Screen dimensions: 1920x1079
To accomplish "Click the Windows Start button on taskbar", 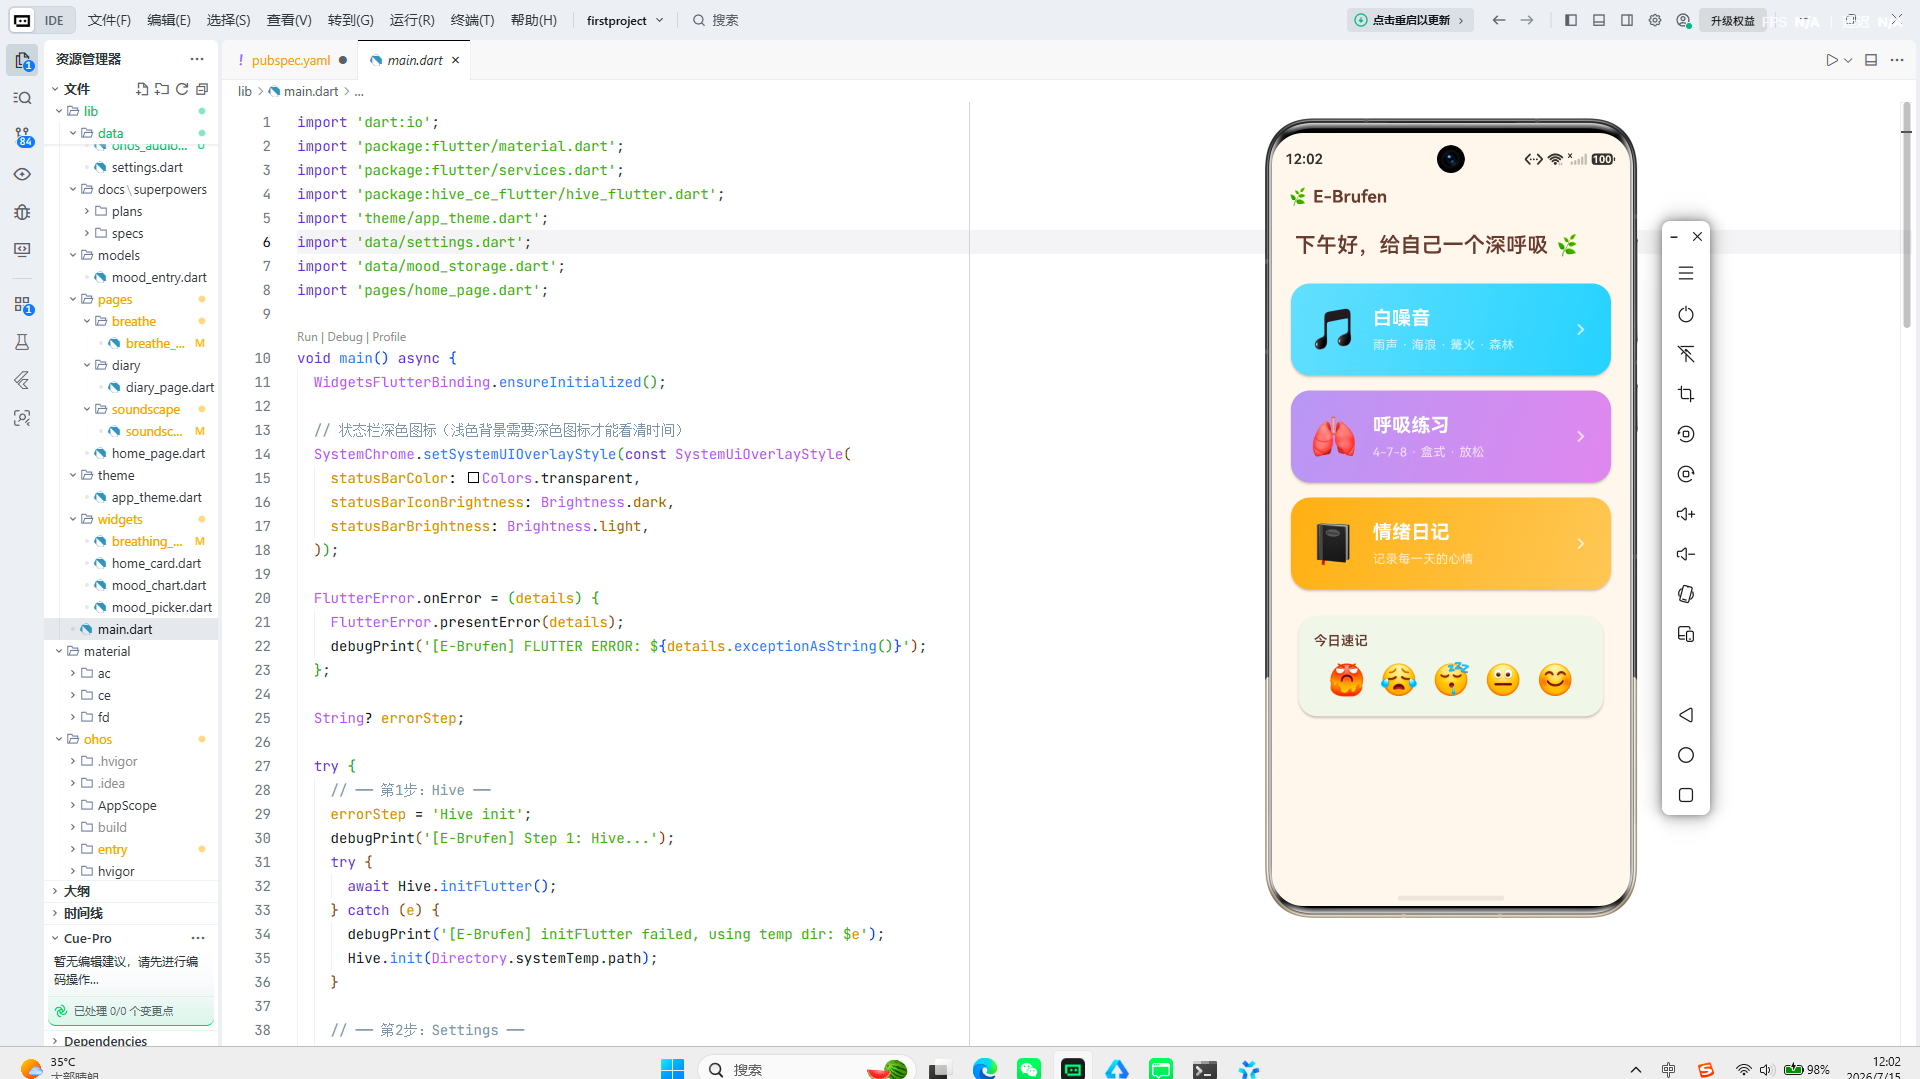I will point(672,1069).
